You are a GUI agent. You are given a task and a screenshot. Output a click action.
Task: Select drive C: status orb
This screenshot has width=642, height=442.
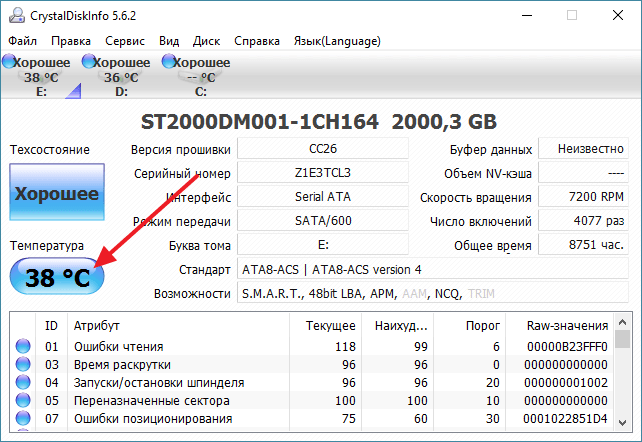[168, 62]
